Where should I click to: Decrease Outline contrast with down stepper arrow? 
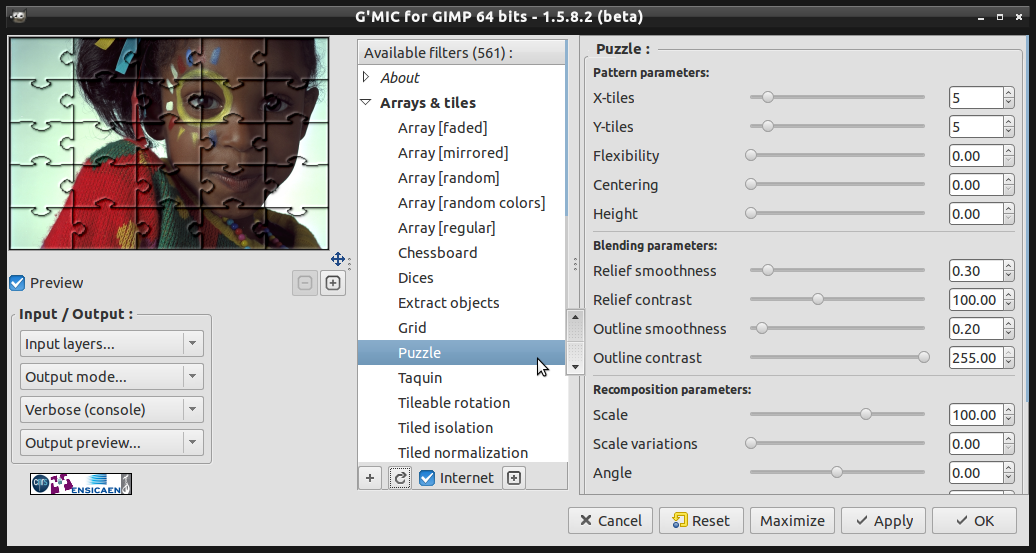(x=1008, y=363)
